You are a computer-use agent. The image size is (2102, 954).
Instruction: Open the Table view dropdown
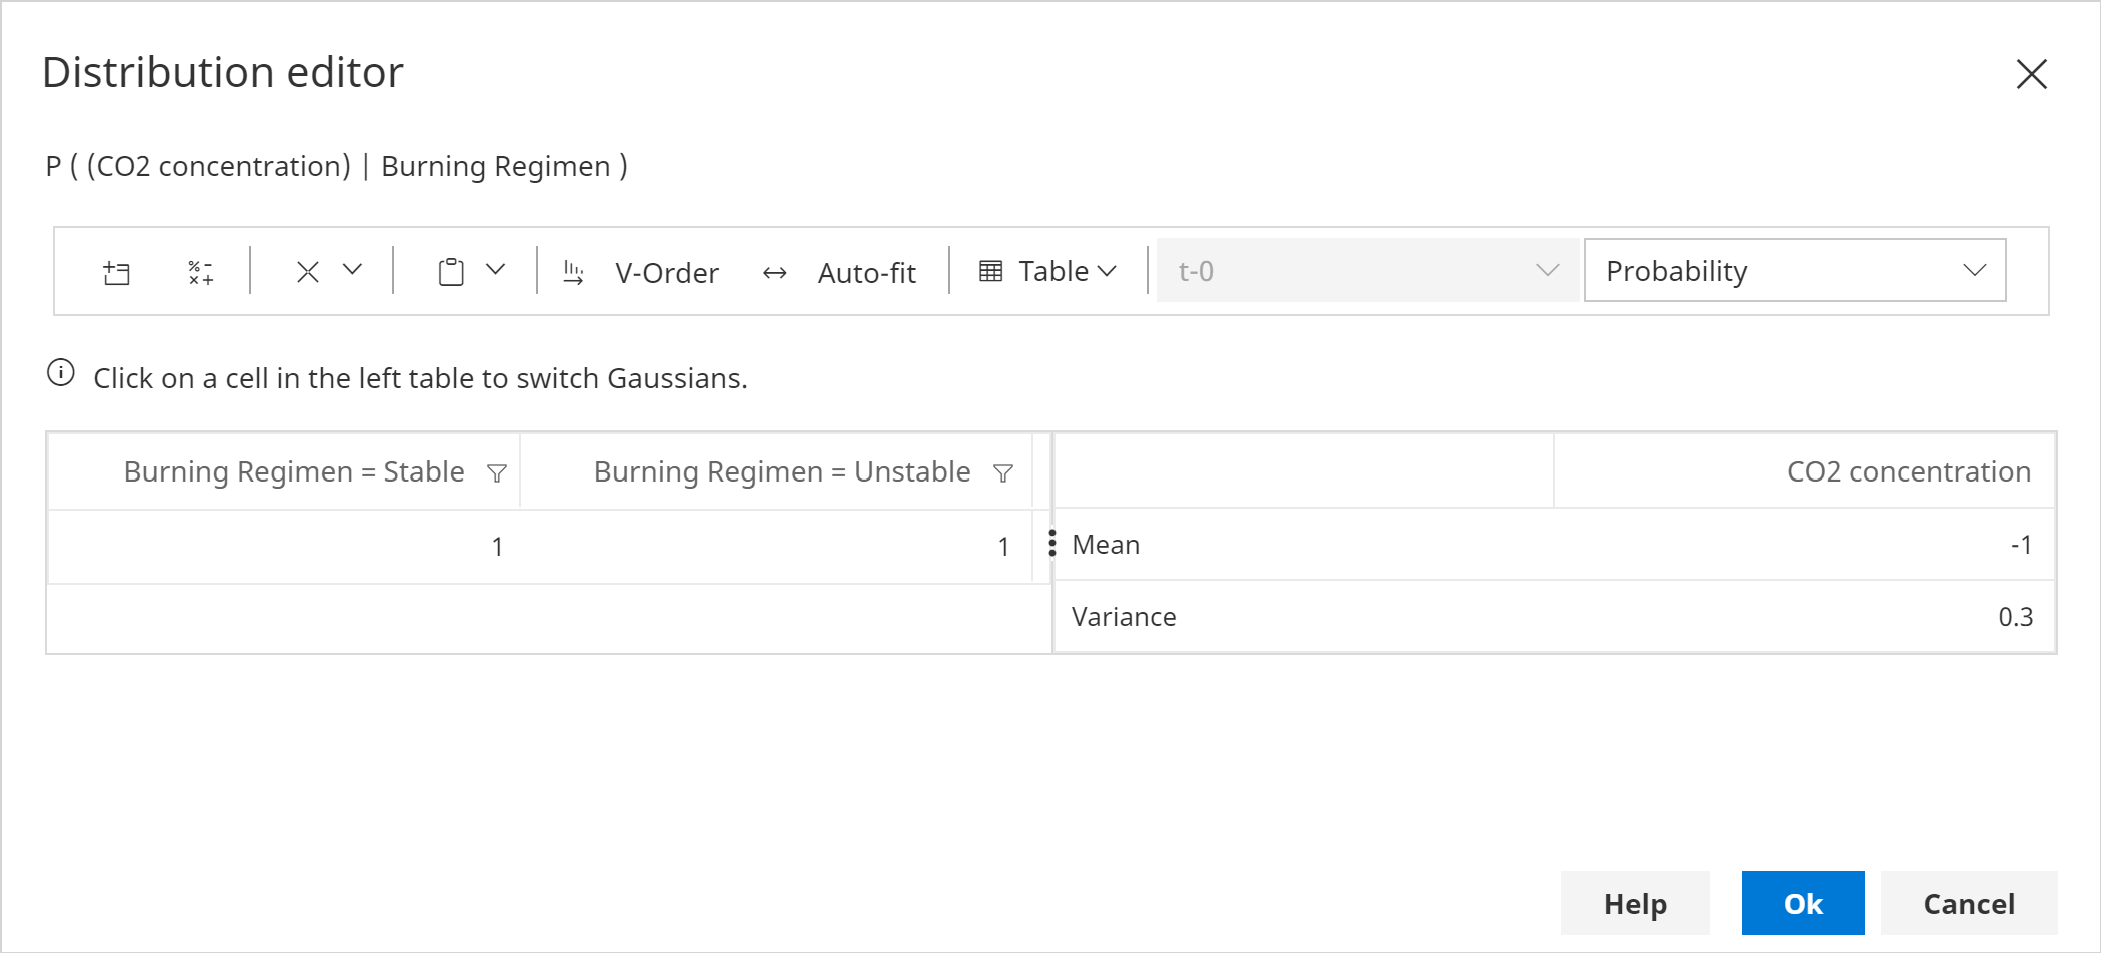click(x=1048, y=271)
